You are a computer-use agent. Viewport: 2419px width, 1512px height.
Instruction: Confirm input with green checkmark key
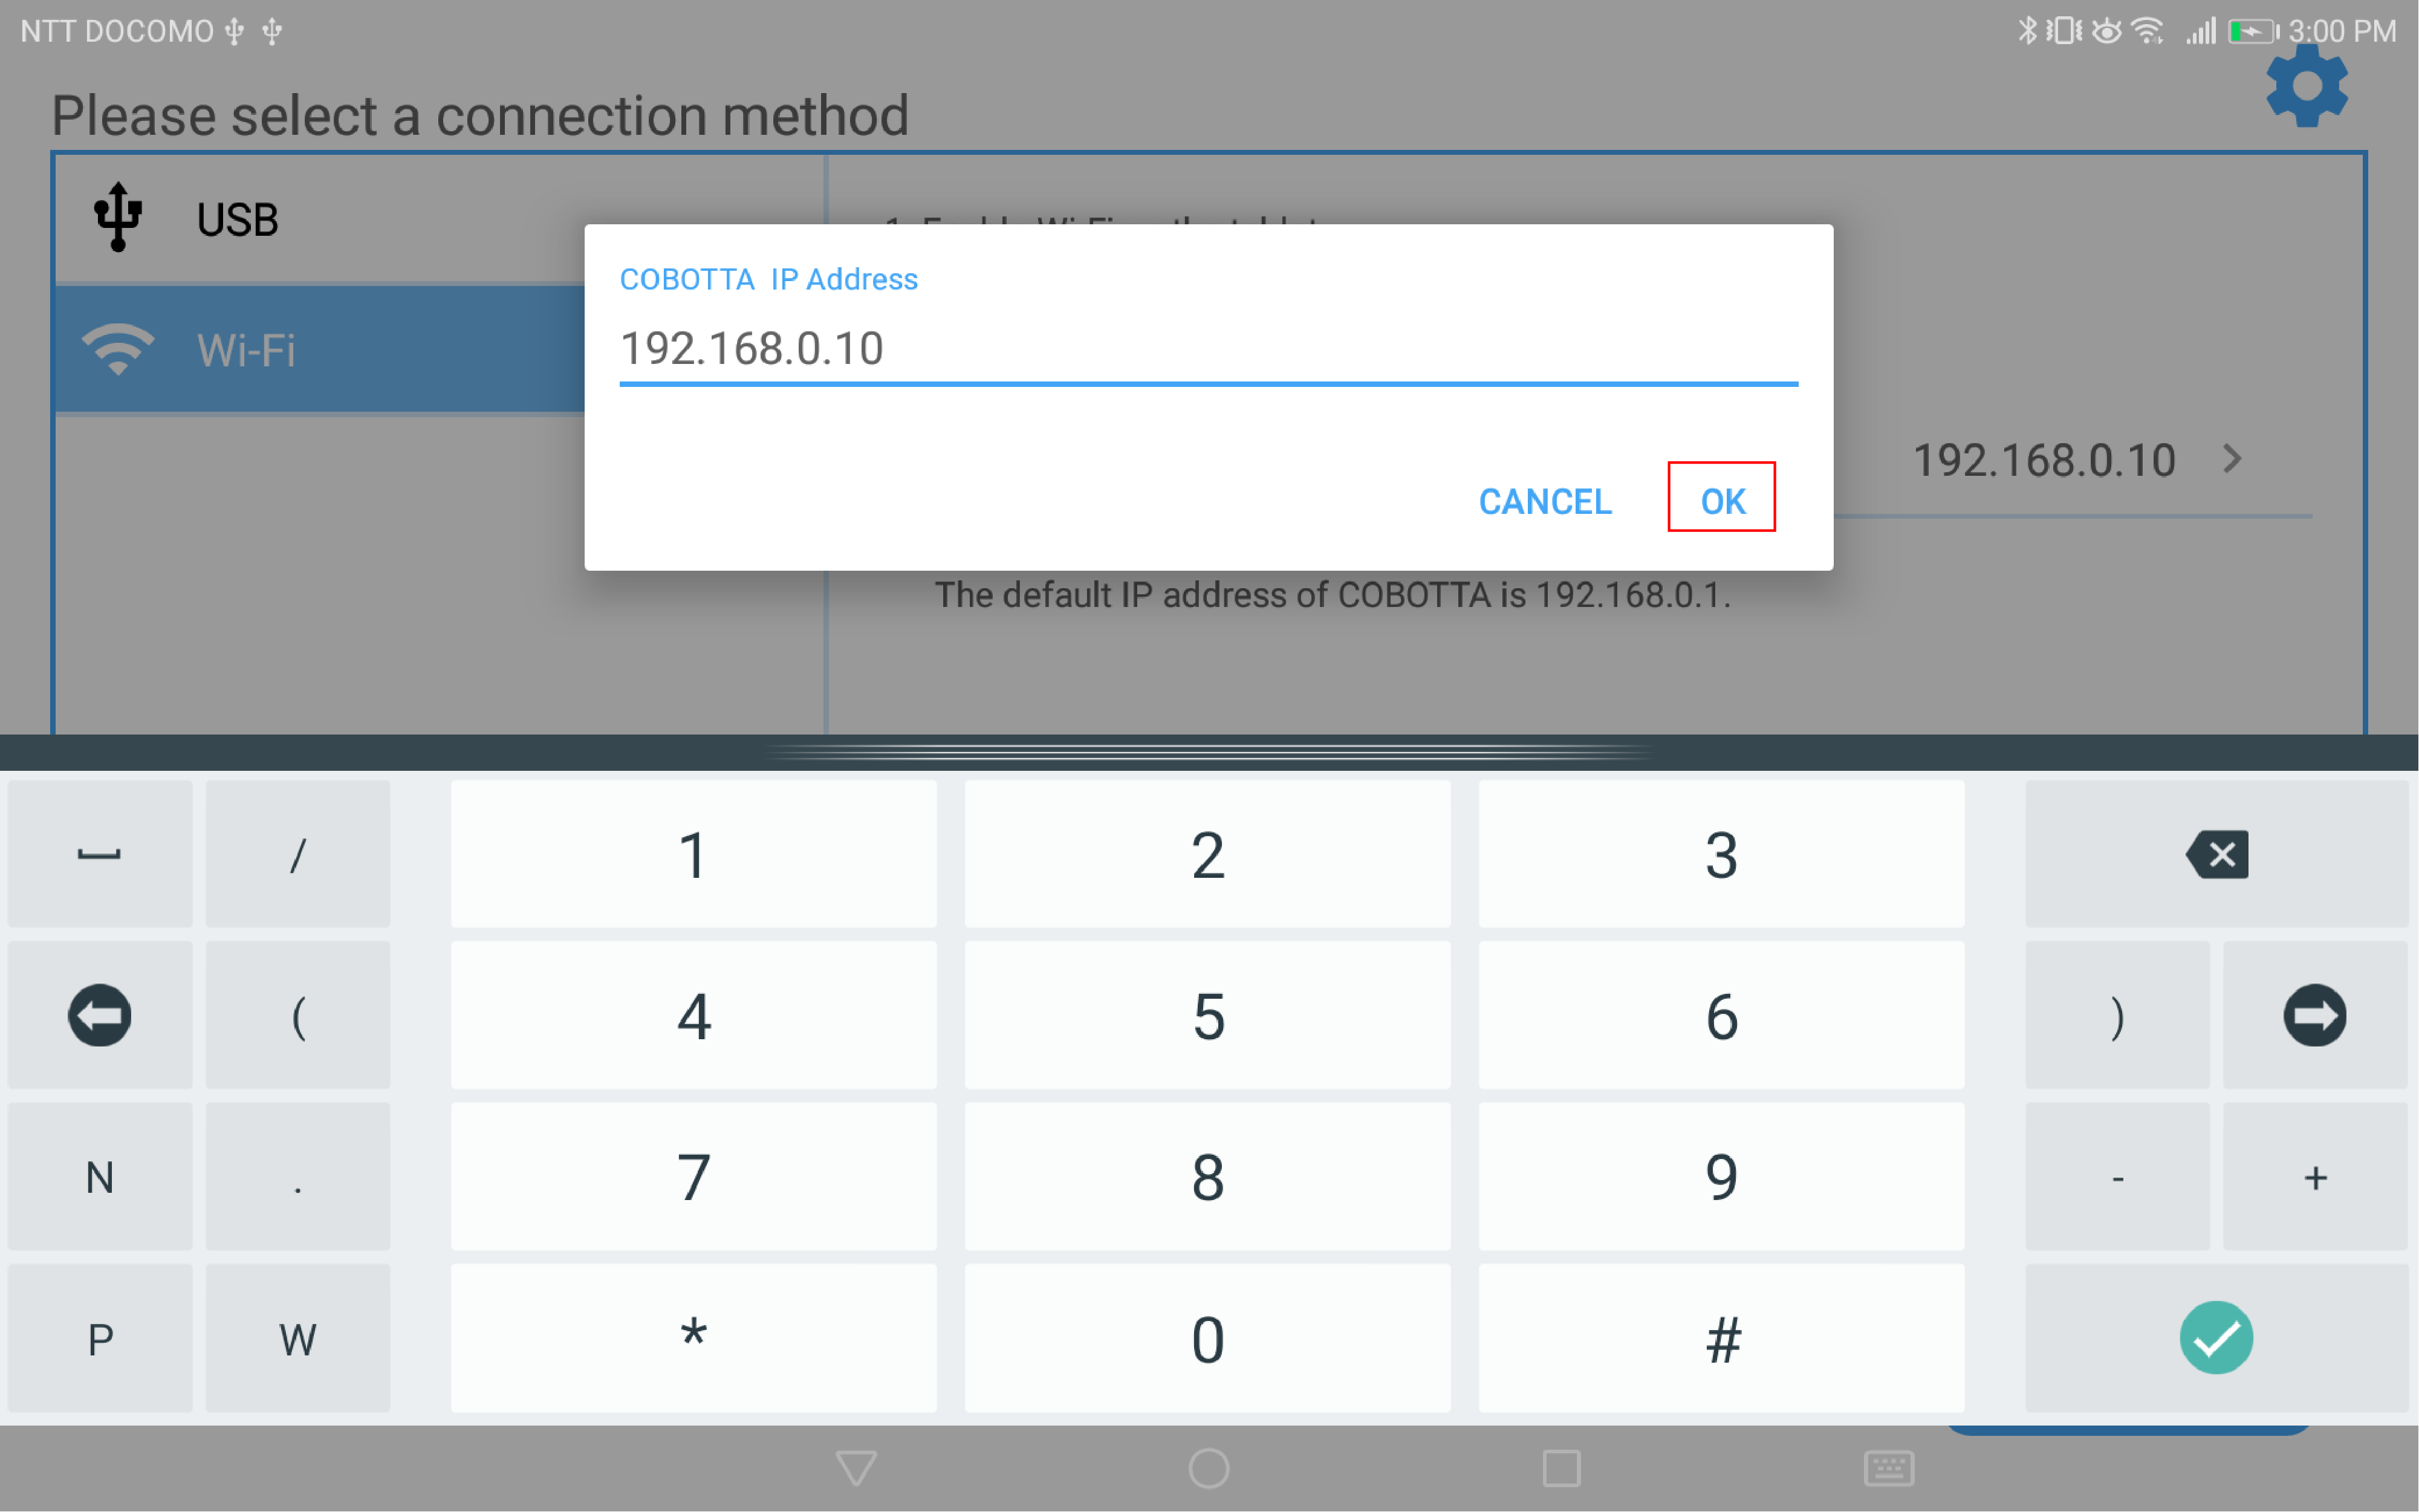point(2215,1337)
